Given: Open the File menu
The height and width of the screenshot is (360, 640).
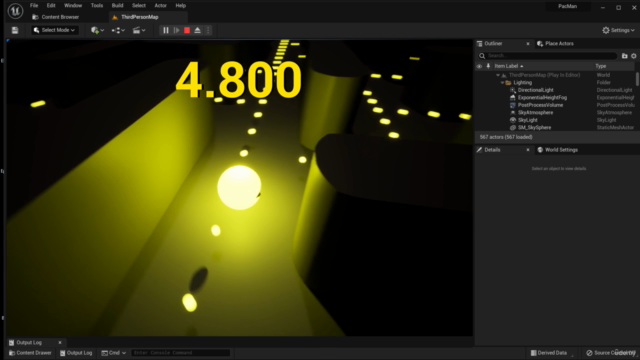Looking at the screenshot, I should pos(34,6).
